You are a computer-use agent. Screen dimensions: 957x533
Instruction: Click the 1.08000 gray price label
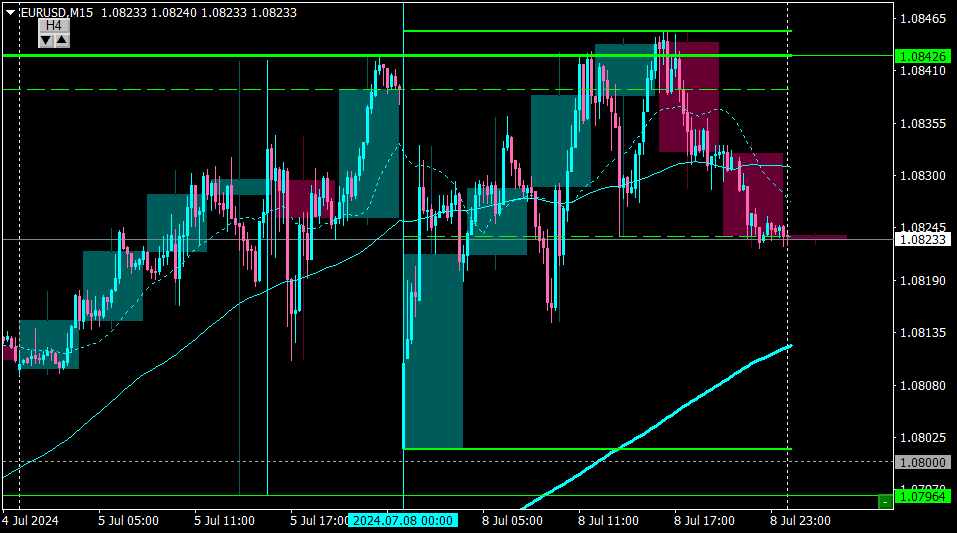tap(923, 462)
